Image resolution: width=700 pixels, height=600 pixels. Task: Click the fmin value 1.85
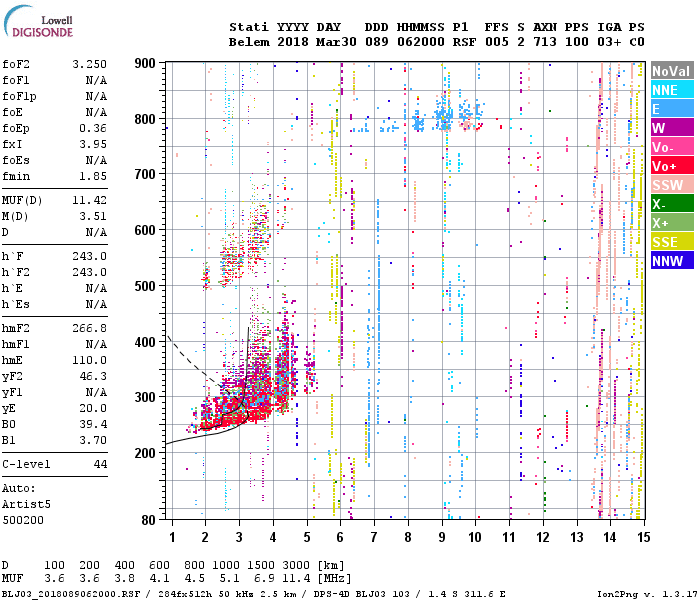93,176
